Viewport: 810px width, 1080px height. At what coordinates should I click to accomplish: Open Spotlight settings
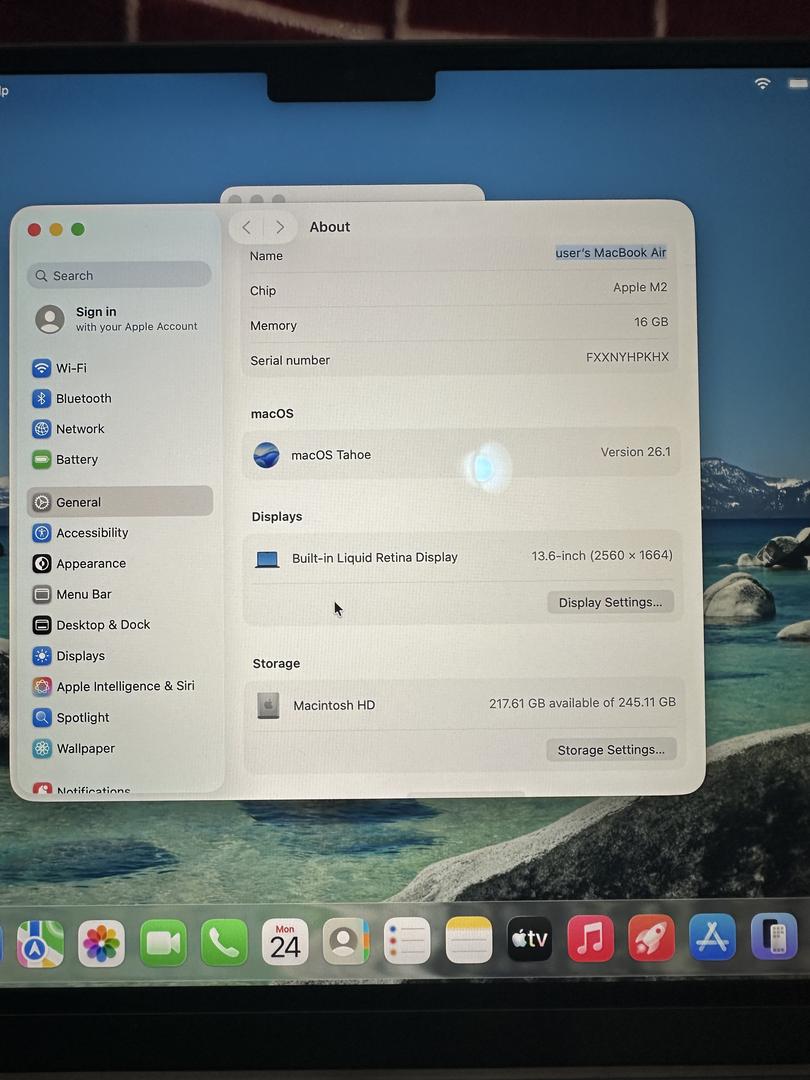tap(82, 717)
